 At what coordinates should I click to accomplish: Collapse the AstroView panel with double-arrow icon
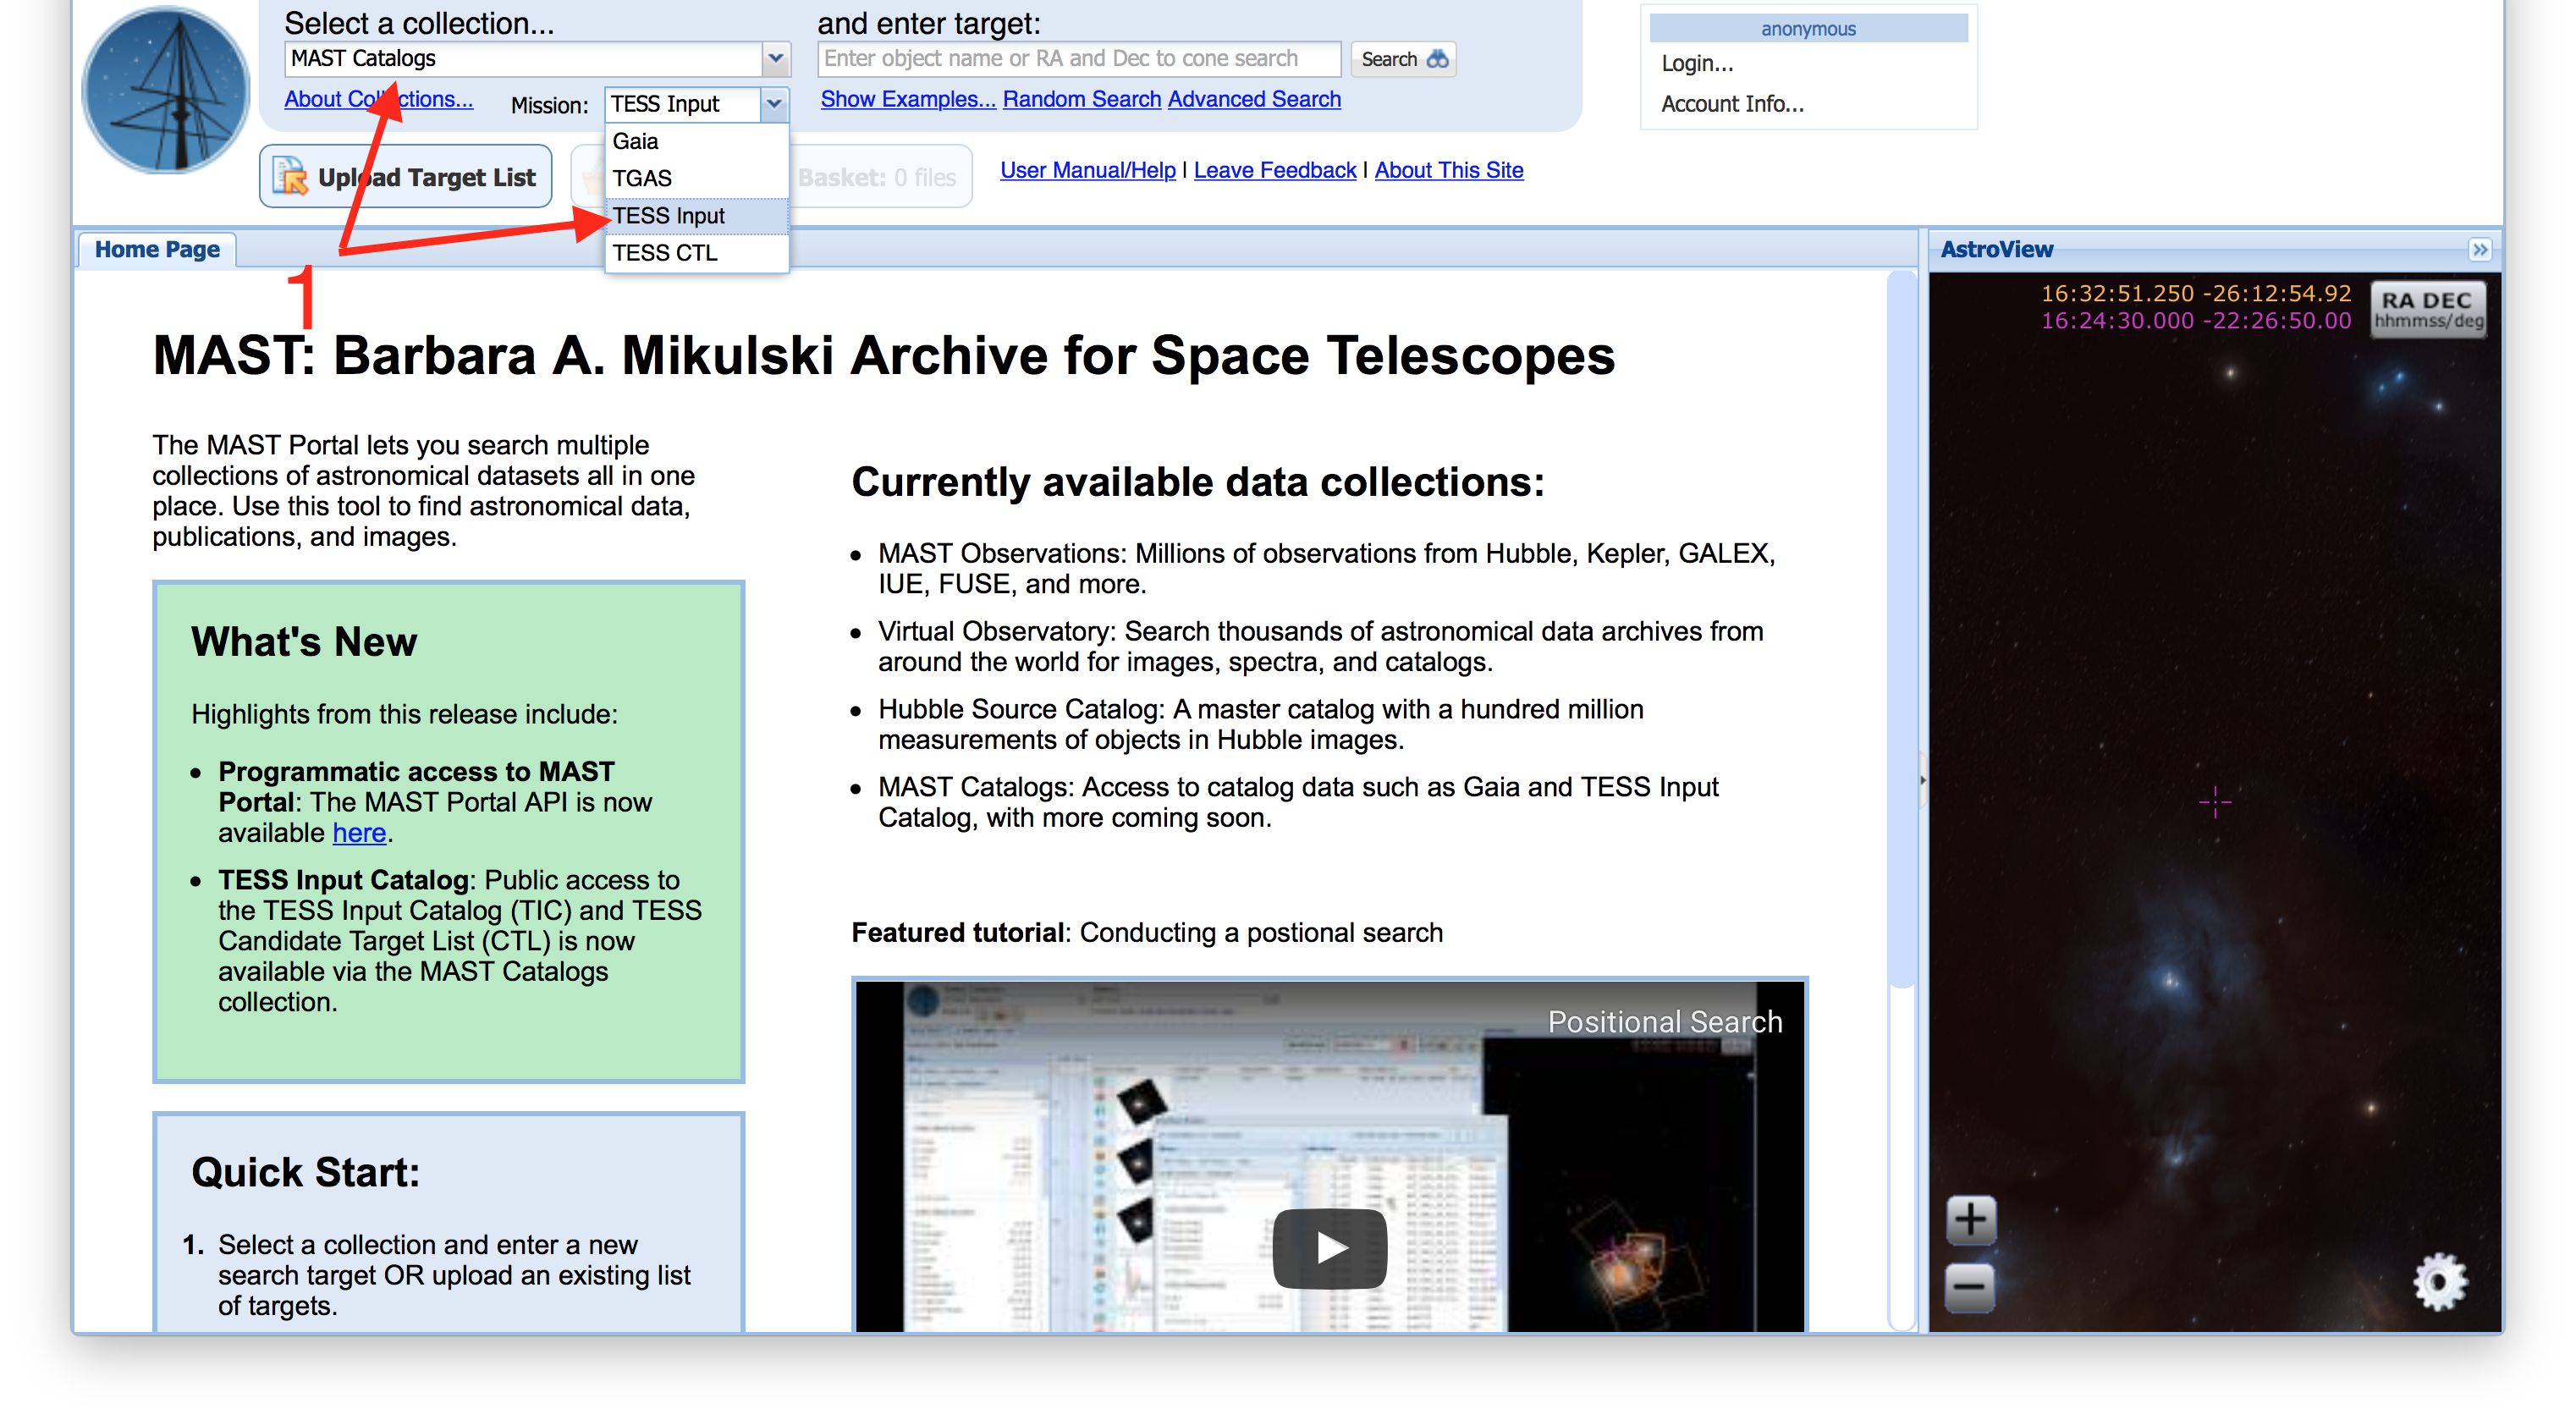pos(2480,250)
